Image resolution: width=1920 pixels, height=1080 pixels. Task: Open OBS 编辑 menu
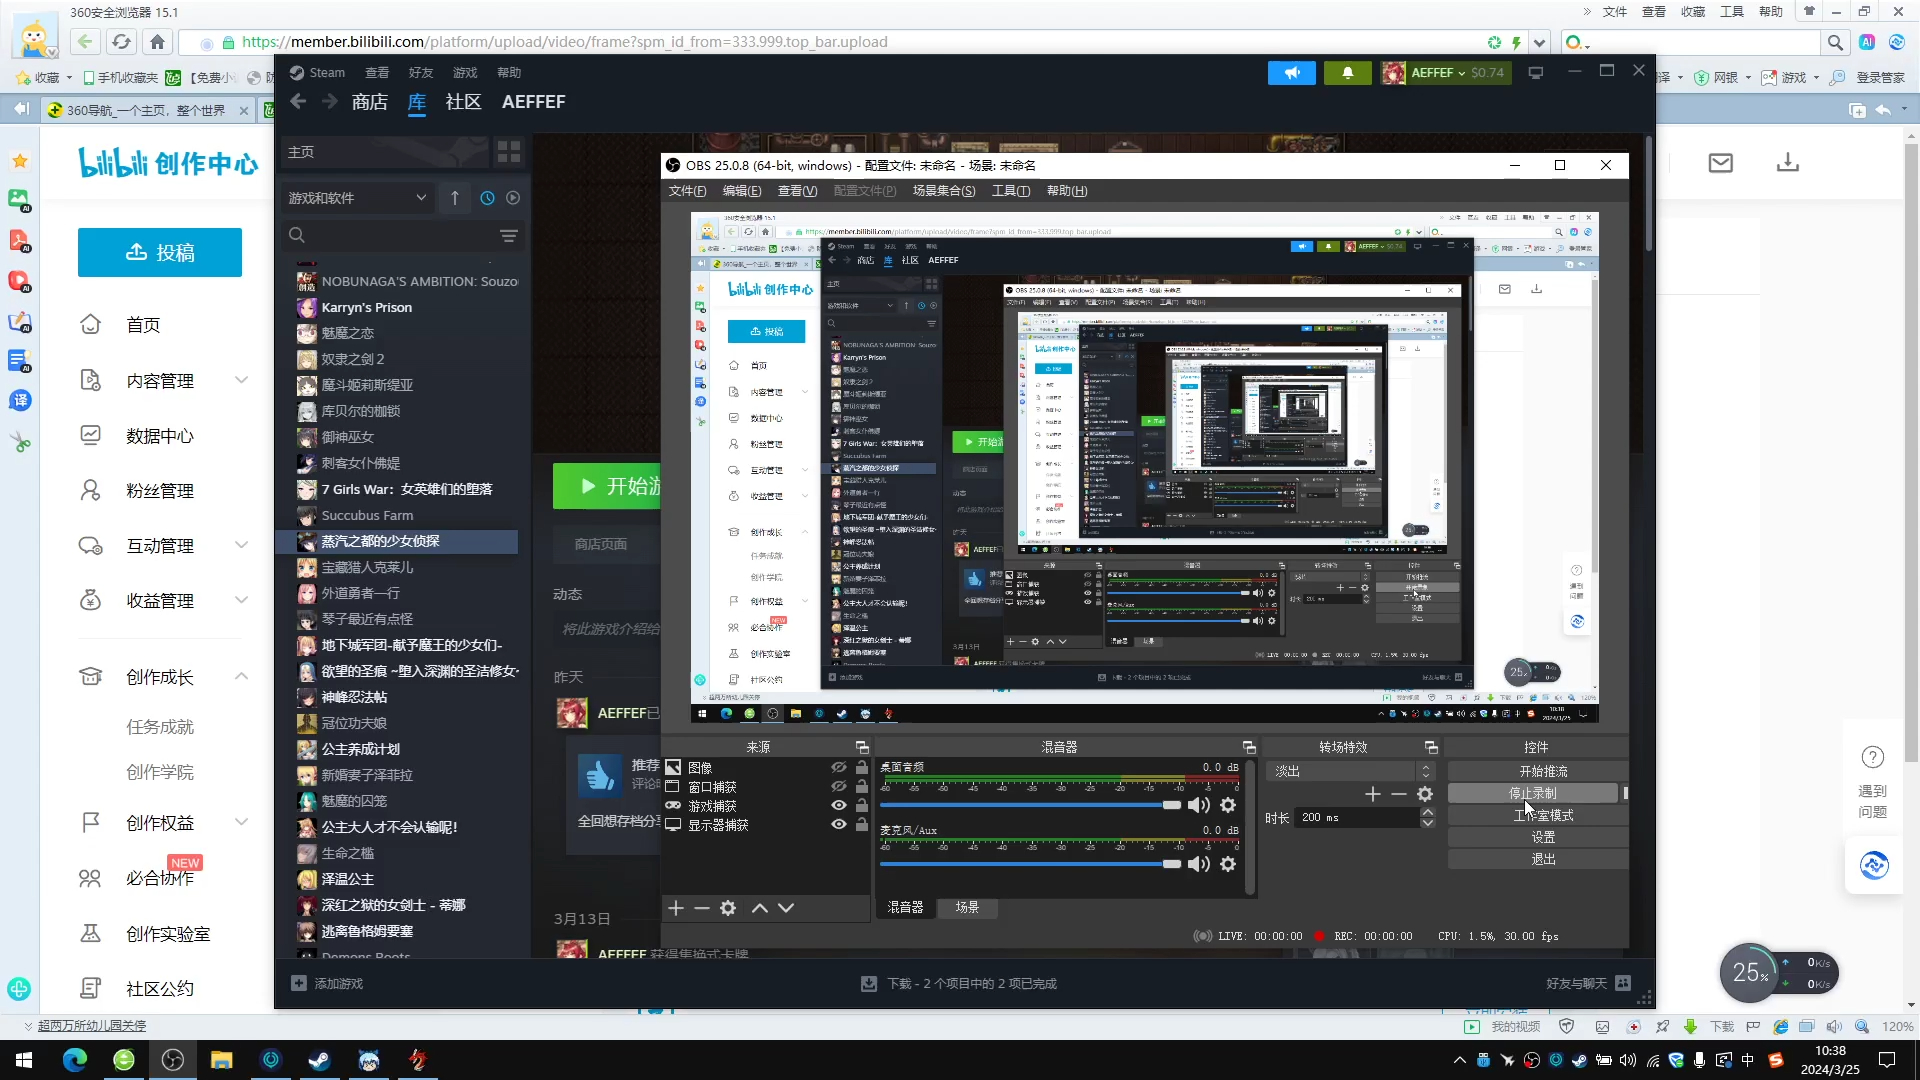742,191
